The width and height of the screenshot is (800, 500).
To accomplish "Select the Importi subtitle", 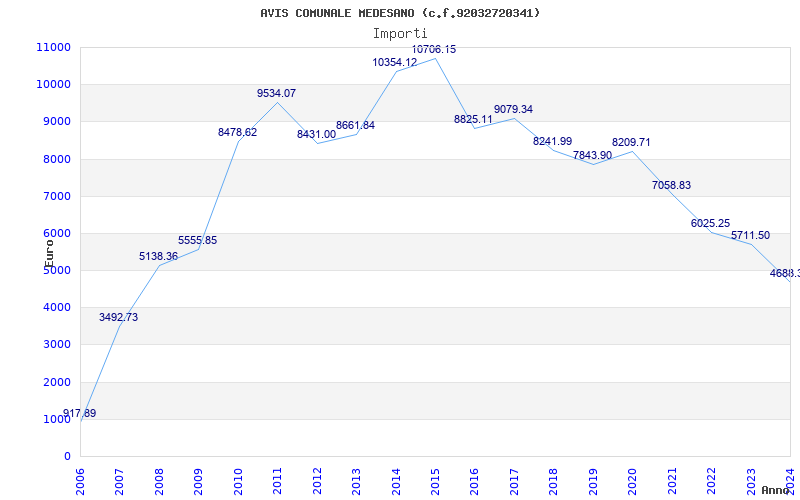I will click(x=400, y=33).
